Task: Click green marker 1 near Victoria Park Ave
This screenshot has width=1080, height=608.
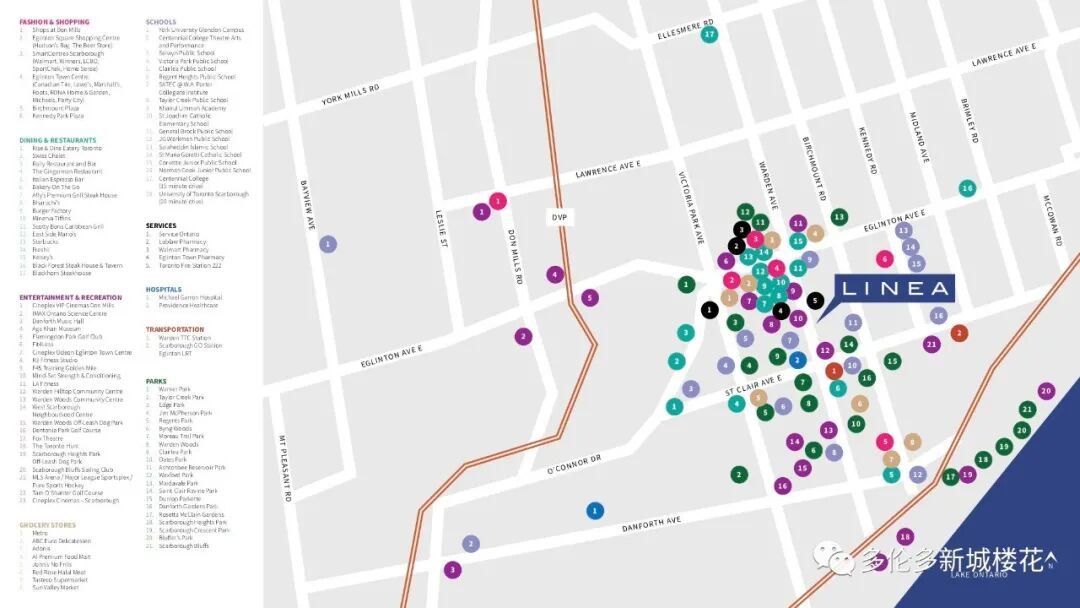Action: [x=686, y=284]
